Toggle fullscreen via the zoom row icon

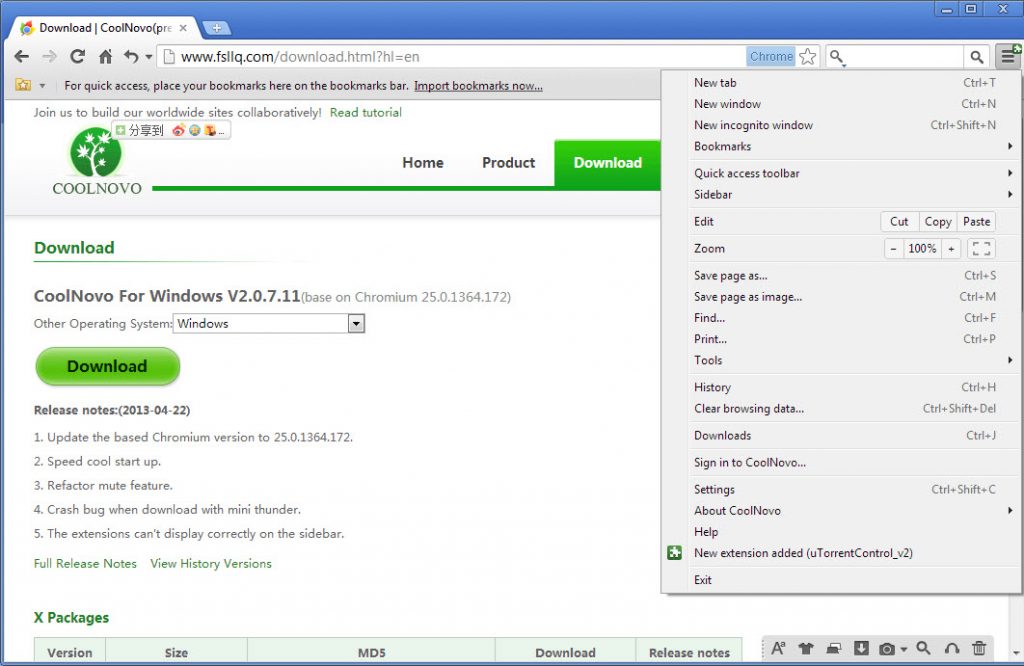pyautogui.click(x=981, y=249)
